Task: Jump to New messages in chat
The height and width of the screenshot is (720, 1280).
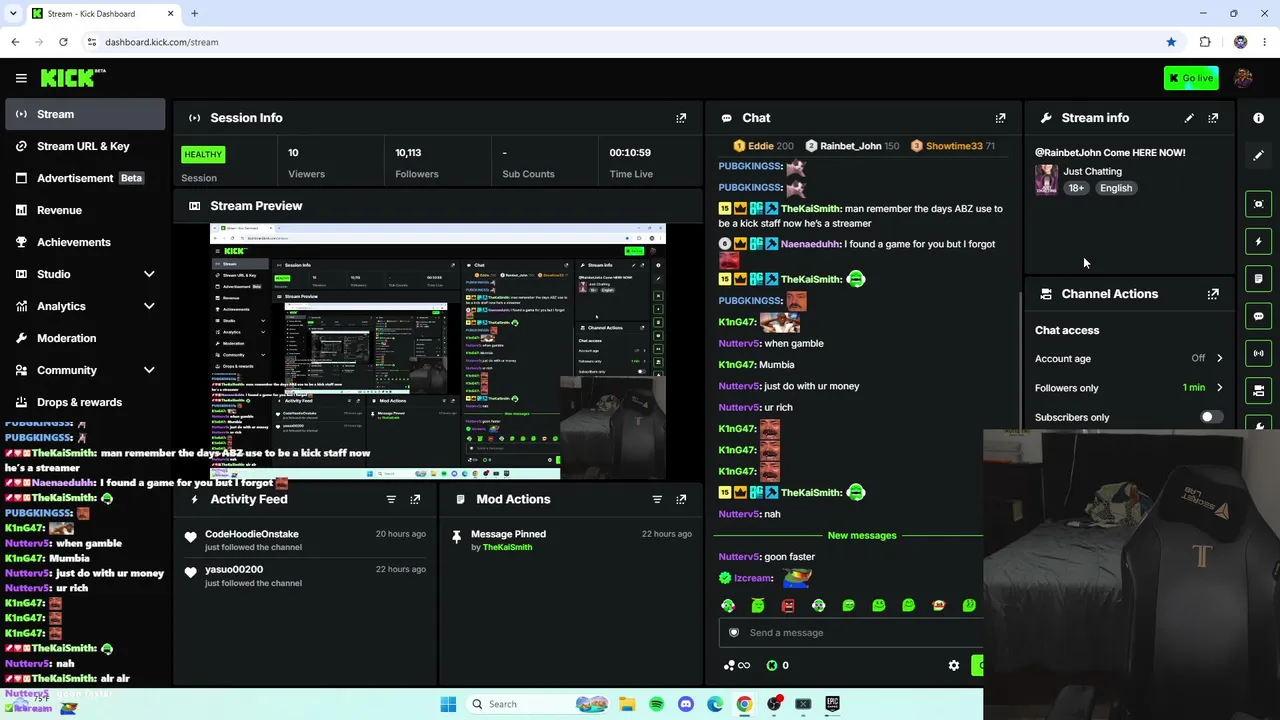Action: coord(862,535)
